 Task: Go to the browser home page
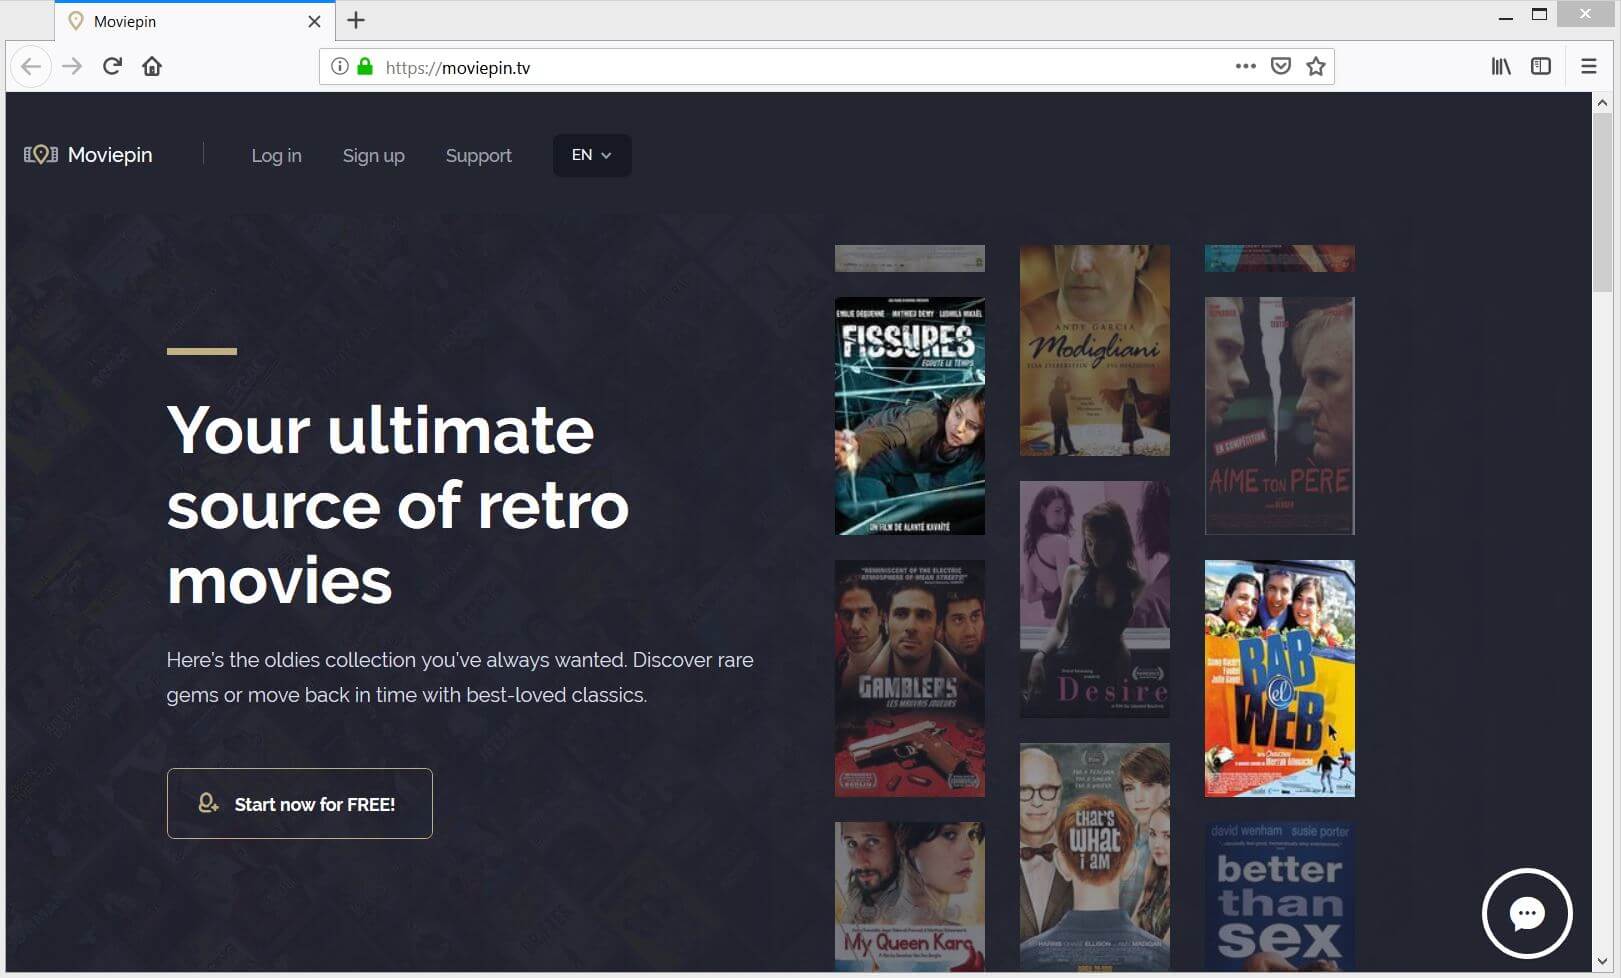click(152, 67)
